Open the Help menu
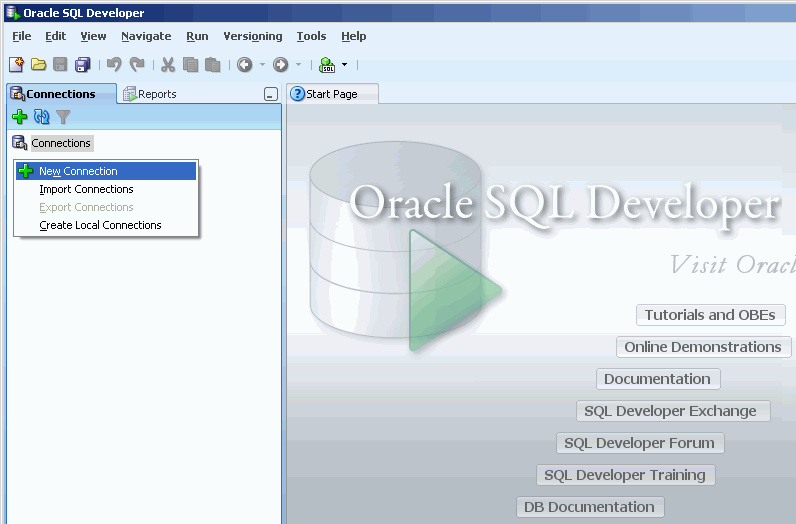This screenshot has width=796, height=524. (x=353, y=37)
